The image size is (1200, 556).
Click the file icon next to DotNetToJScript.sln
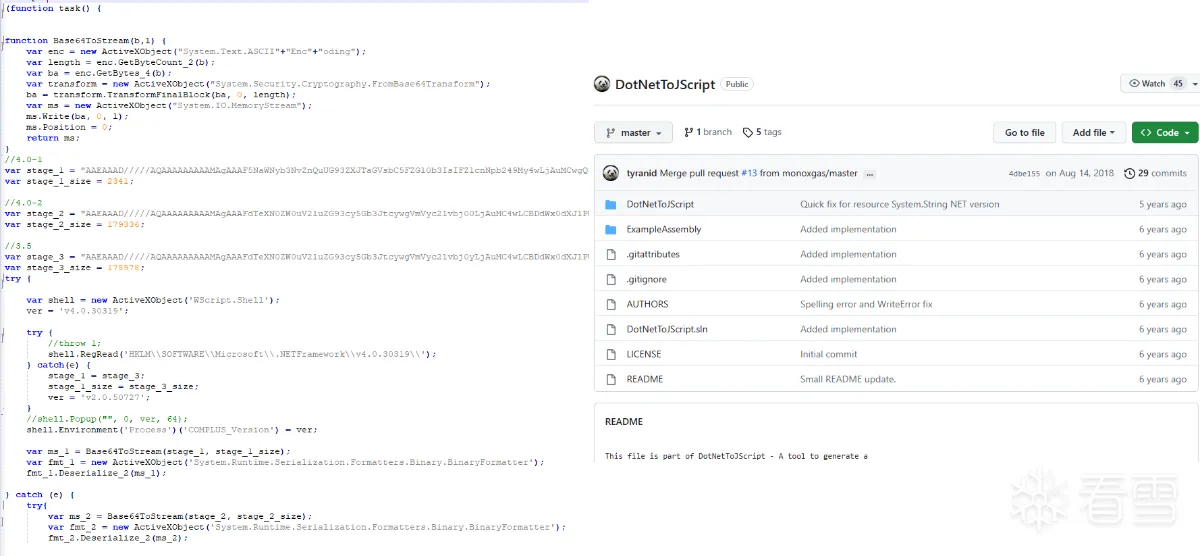click(x=610, y=329)
